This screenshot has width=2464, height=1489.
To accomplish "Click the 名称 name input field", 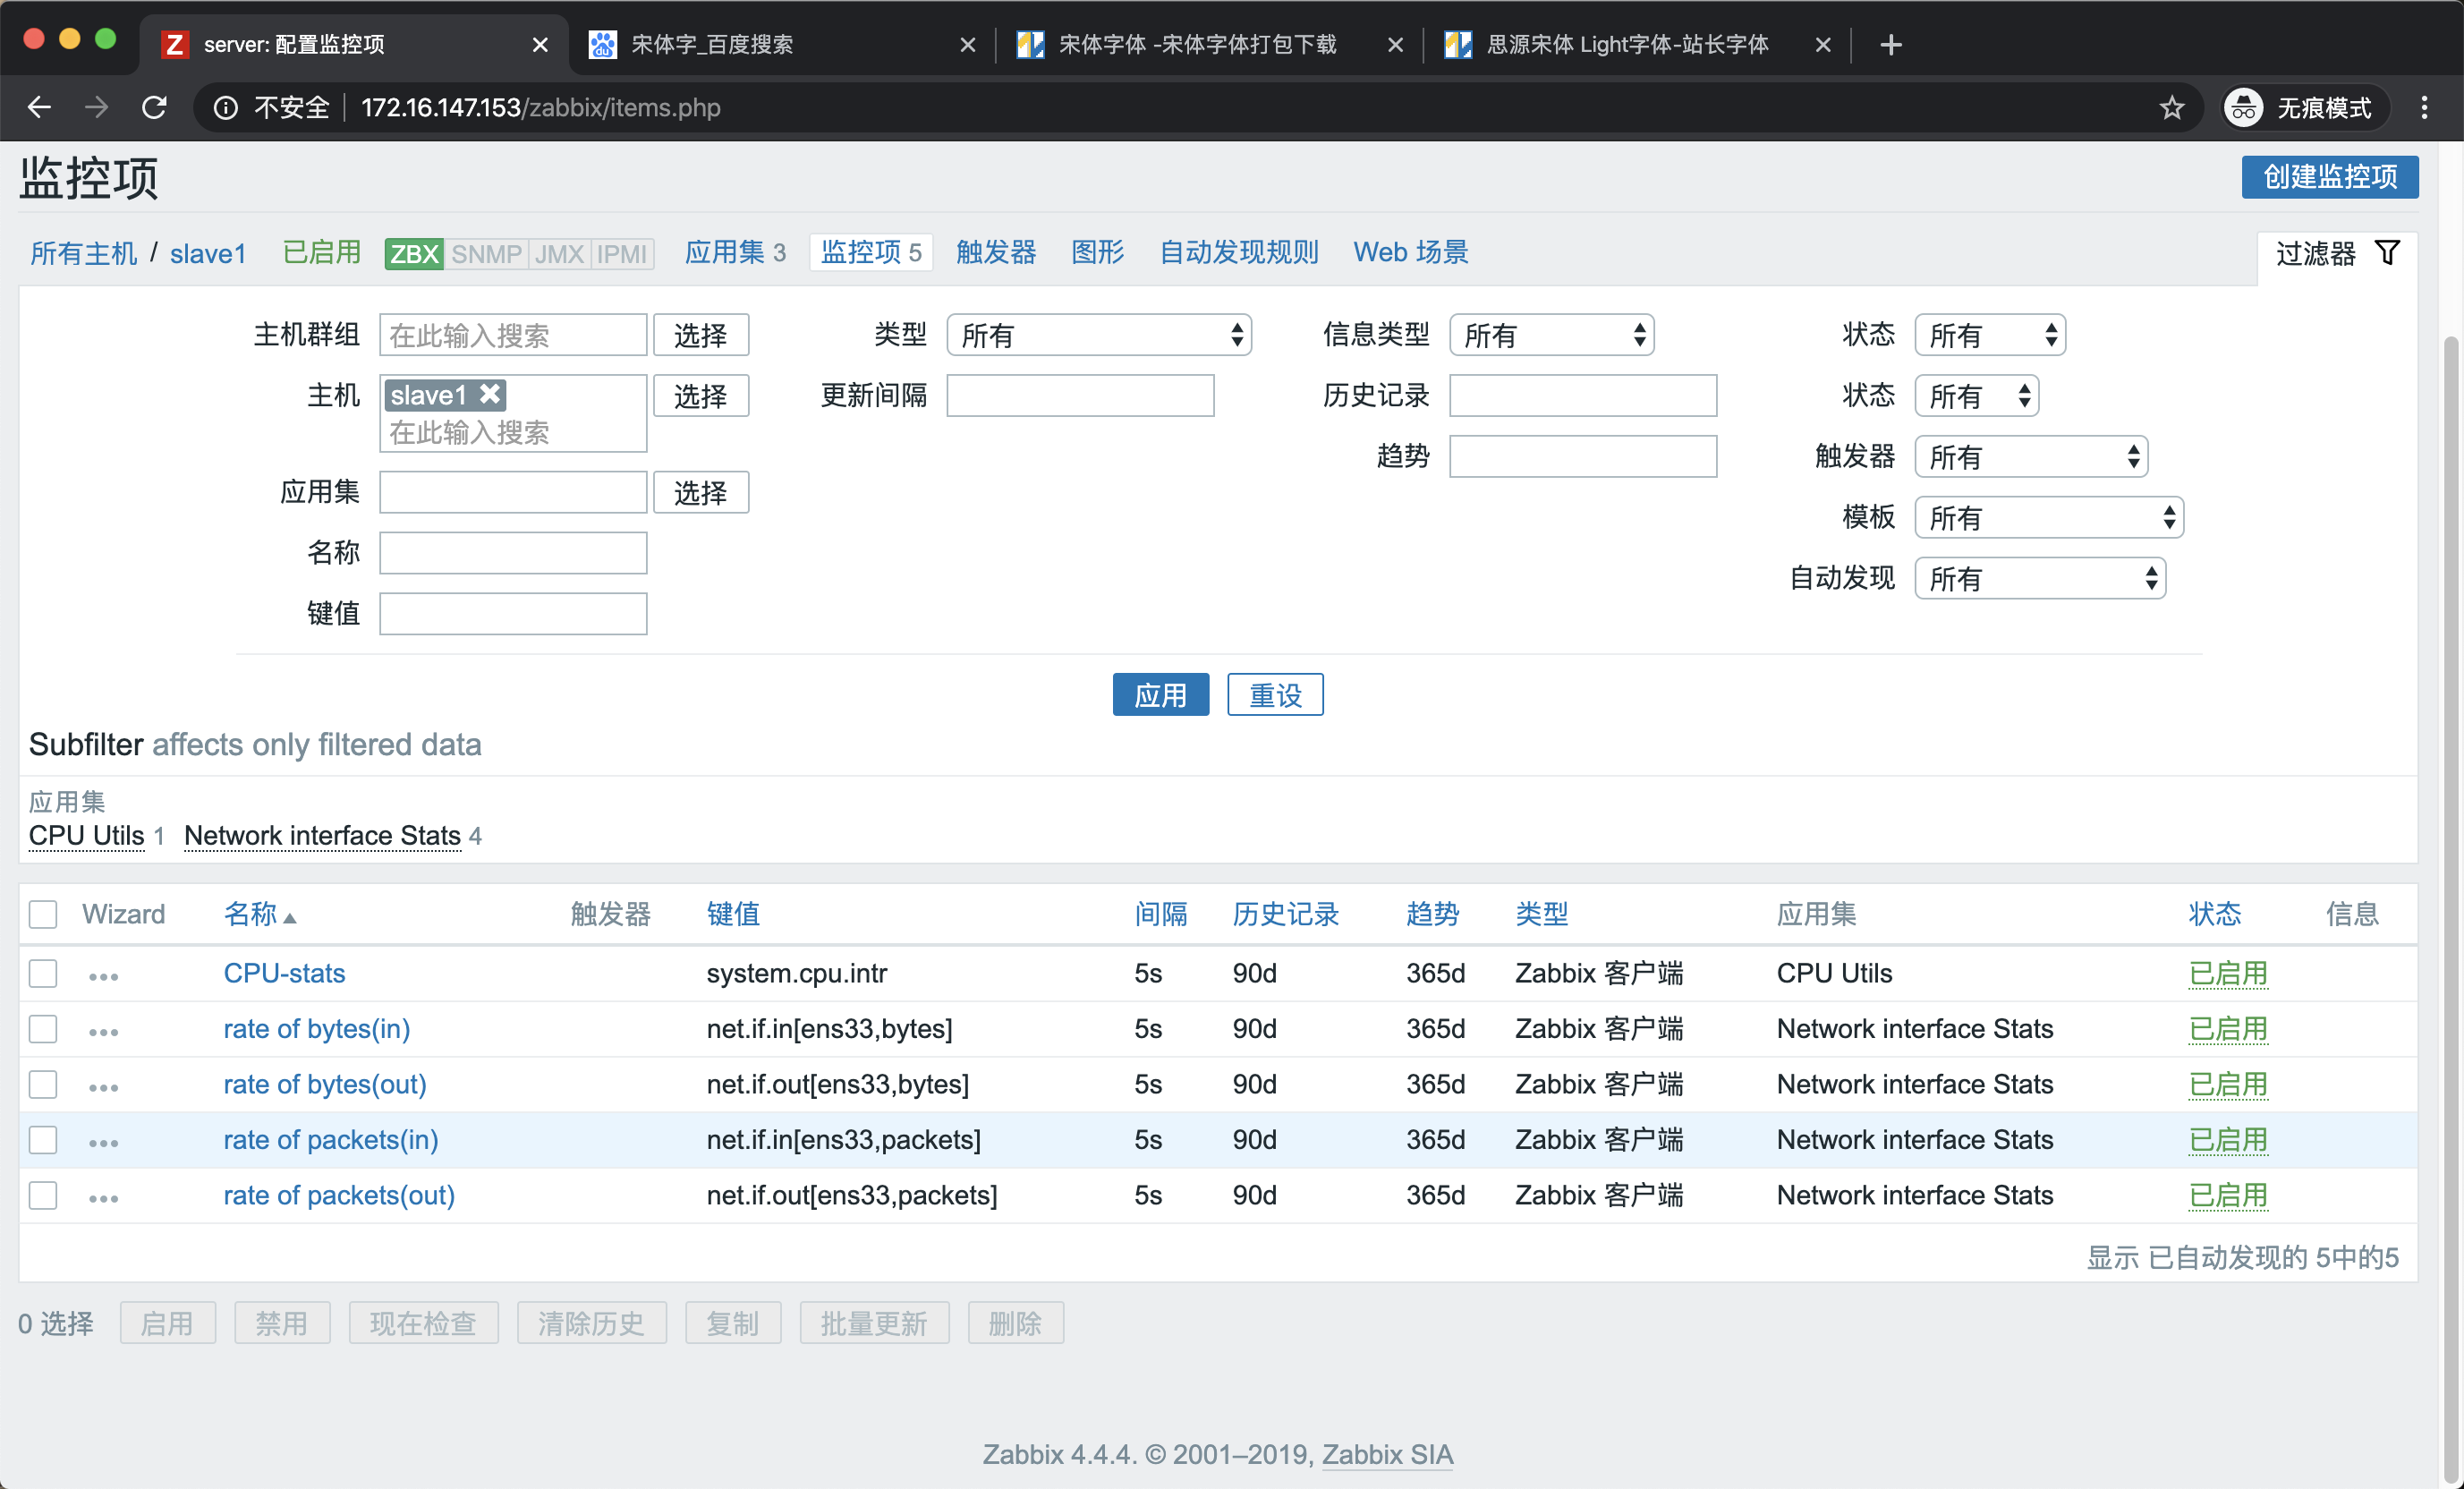I will point(513,553).
